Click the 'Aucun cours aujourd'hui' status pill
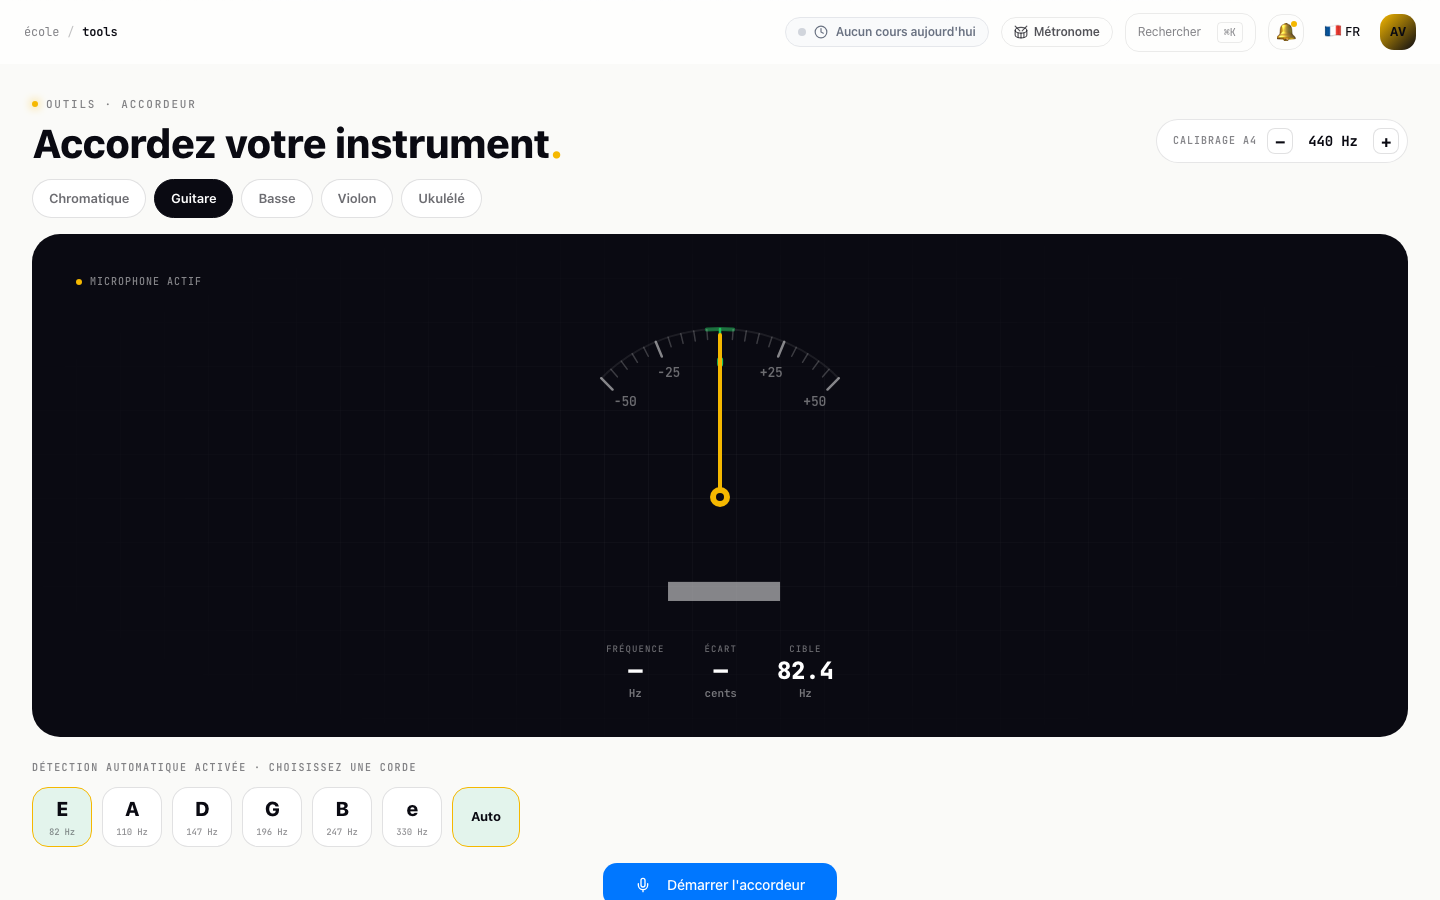 click(887, 32)
